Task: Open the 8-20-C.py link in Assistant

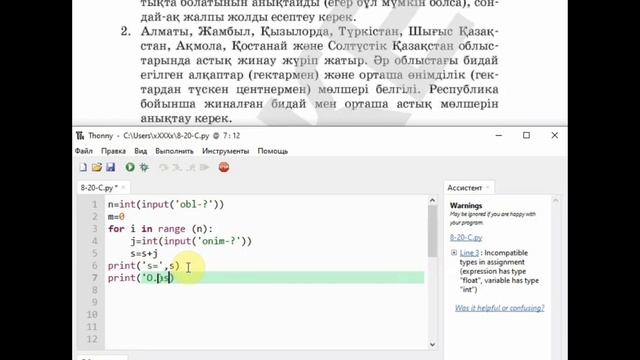Action: click(x=466, y=238)
